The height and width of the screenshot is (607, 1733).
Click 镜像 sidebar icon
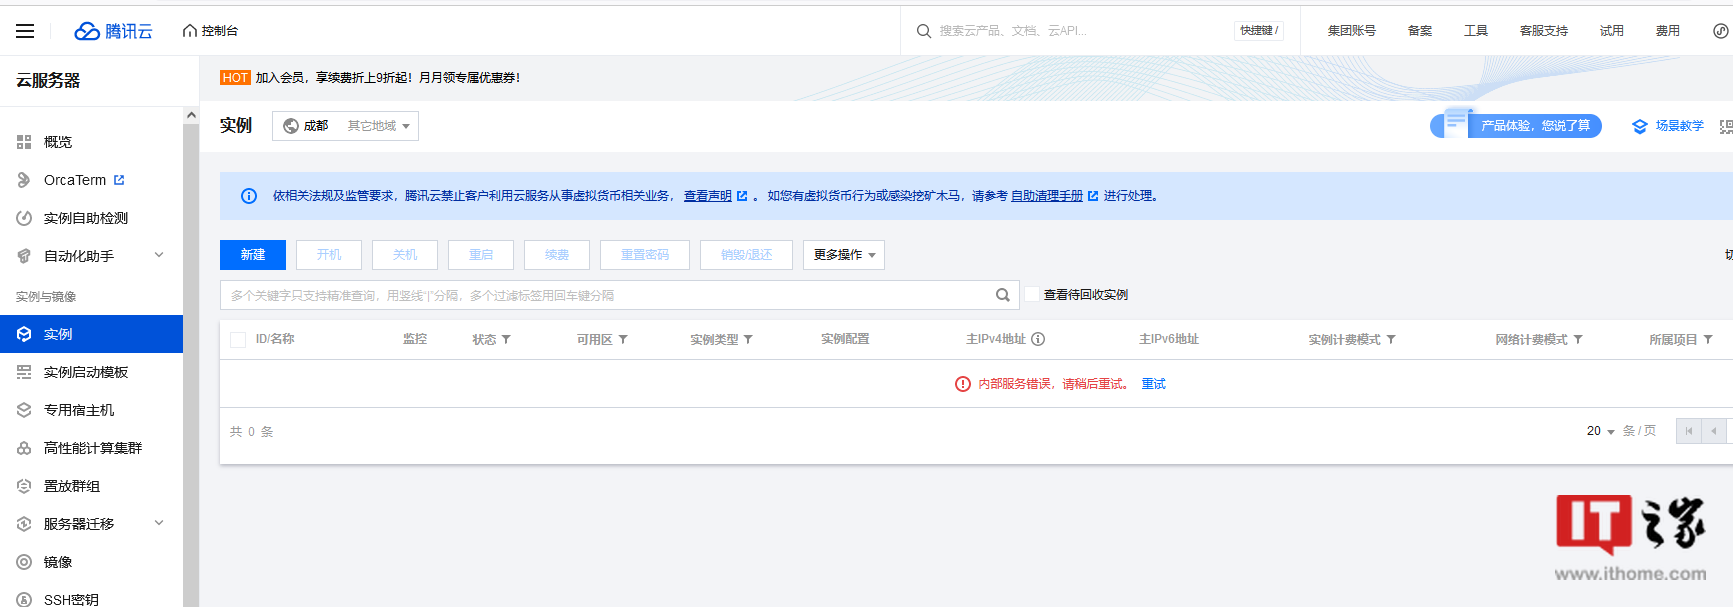[x=24, y=562]
